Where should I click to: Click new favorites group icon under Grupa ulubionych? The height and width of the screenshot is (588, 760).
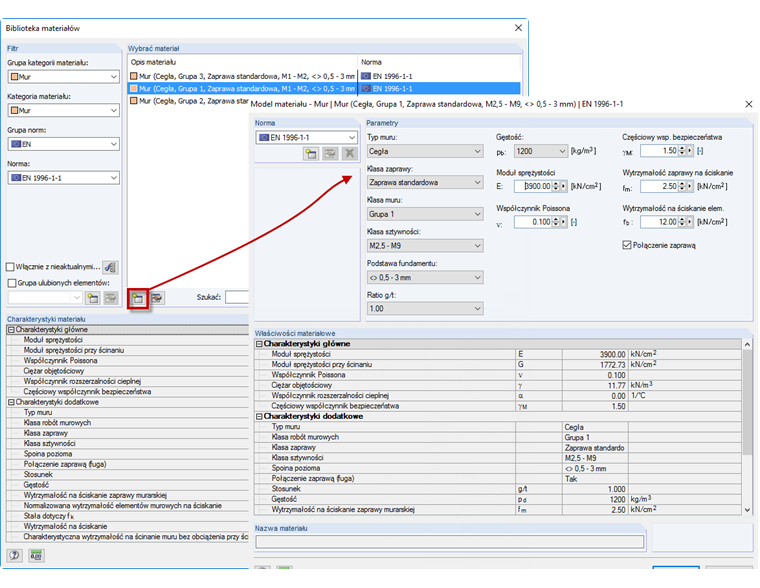click(x=93, y=298)
